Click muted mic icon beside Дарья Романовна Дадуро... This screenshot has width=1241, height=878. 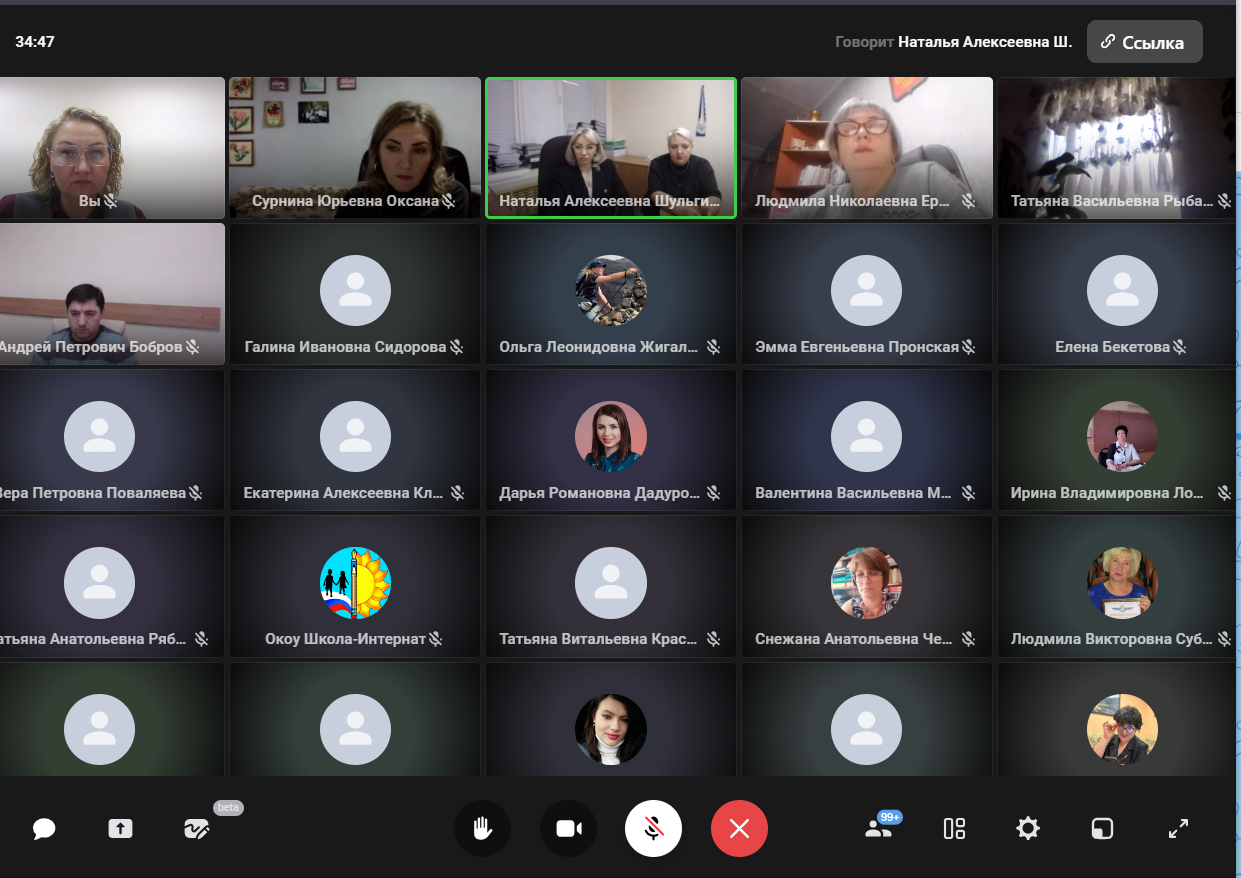[713, 493]
